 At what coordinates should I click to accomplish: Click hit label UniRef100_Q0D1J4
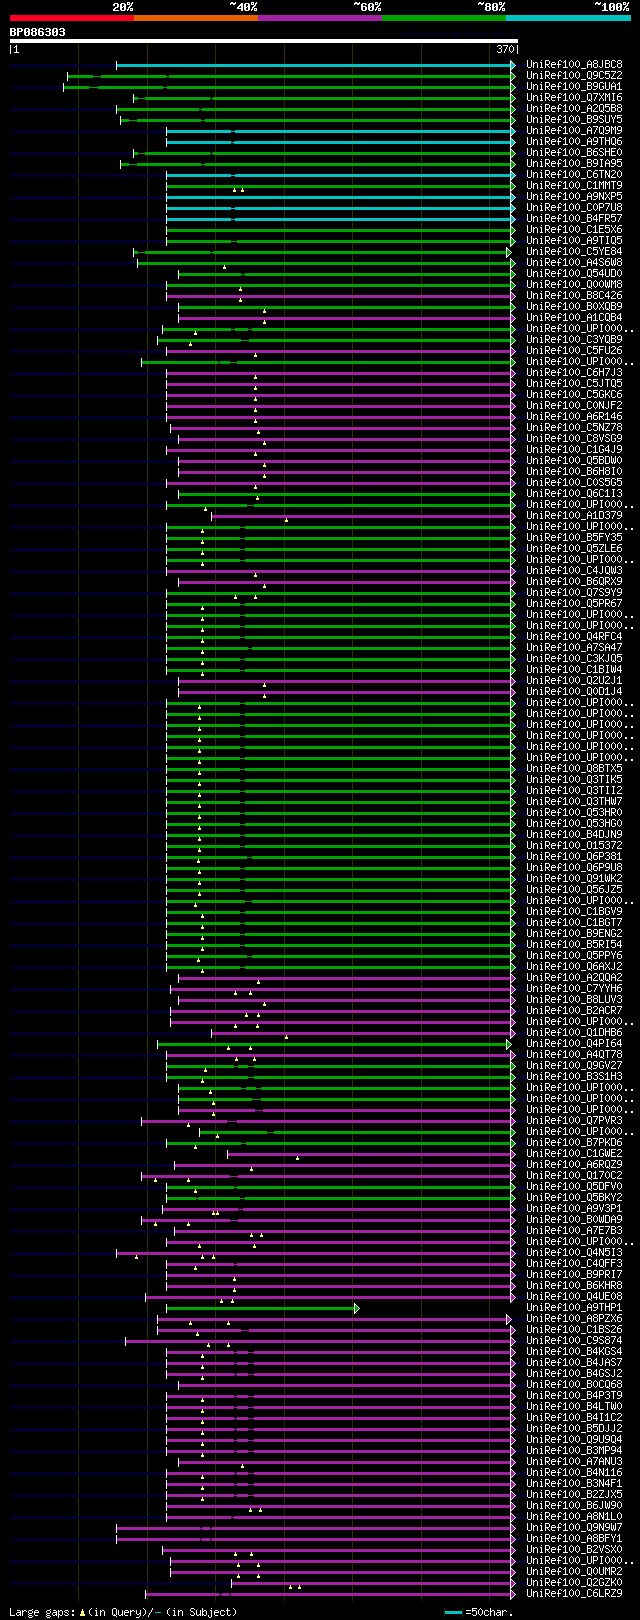(574, 692)
